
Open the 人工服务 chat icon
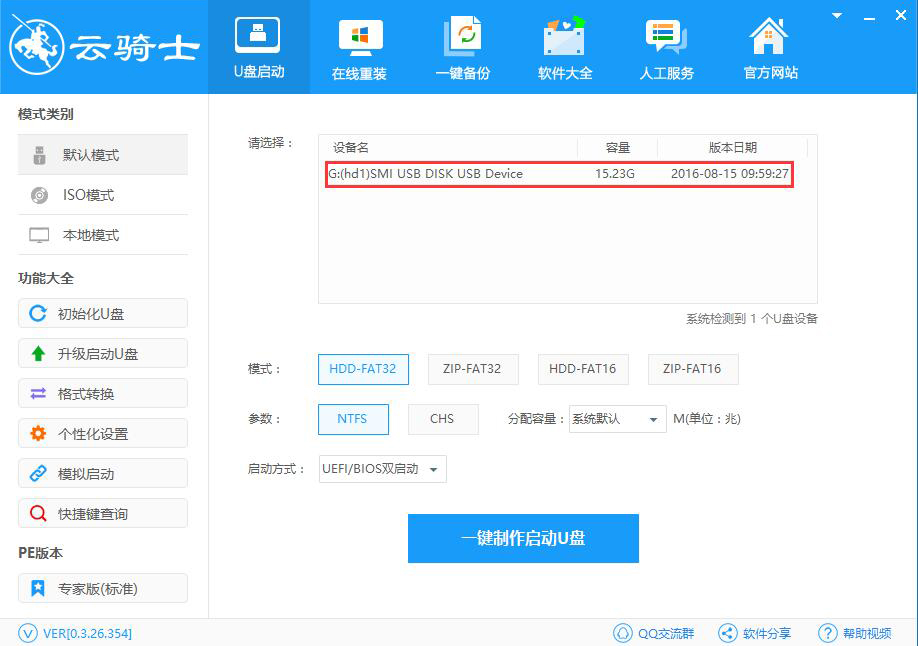[x=666, y=37]
